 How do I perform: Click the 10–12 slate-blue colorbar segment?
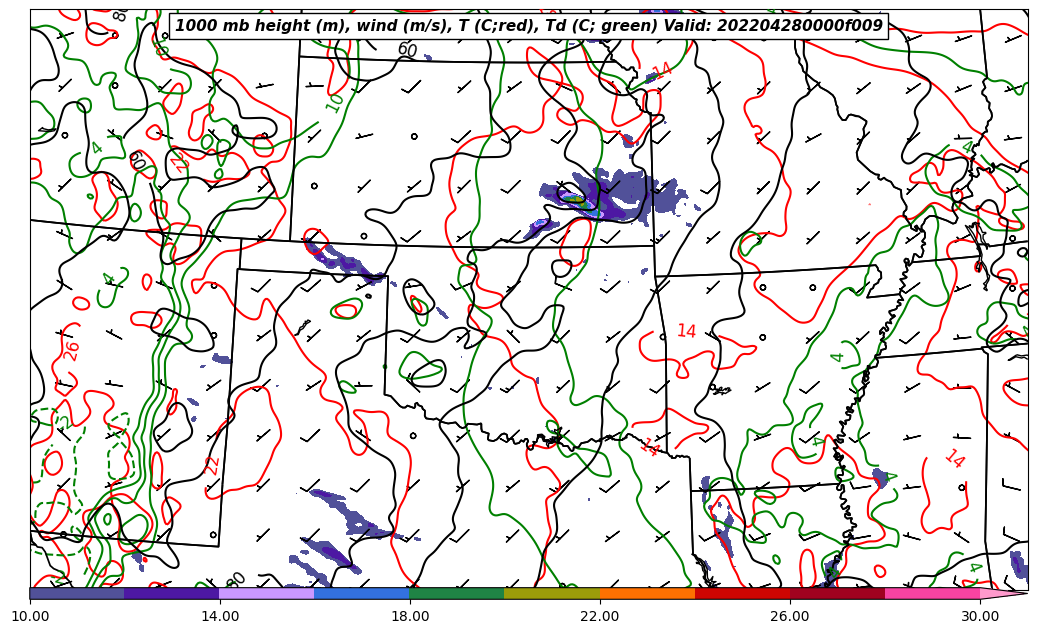pos(77,593)
